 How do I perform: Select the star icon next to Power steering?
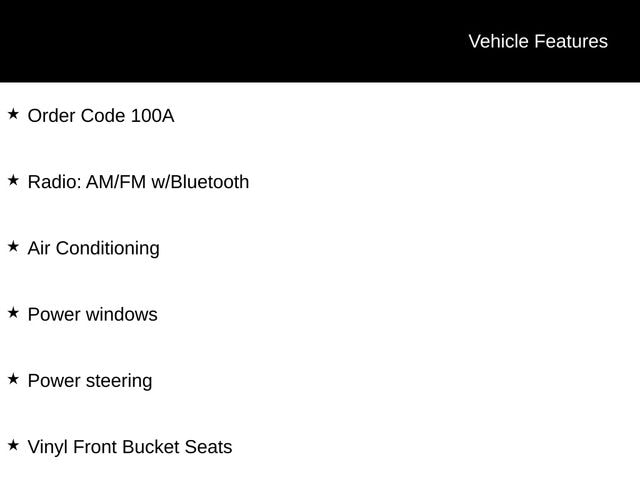click(x=13, y=379)
